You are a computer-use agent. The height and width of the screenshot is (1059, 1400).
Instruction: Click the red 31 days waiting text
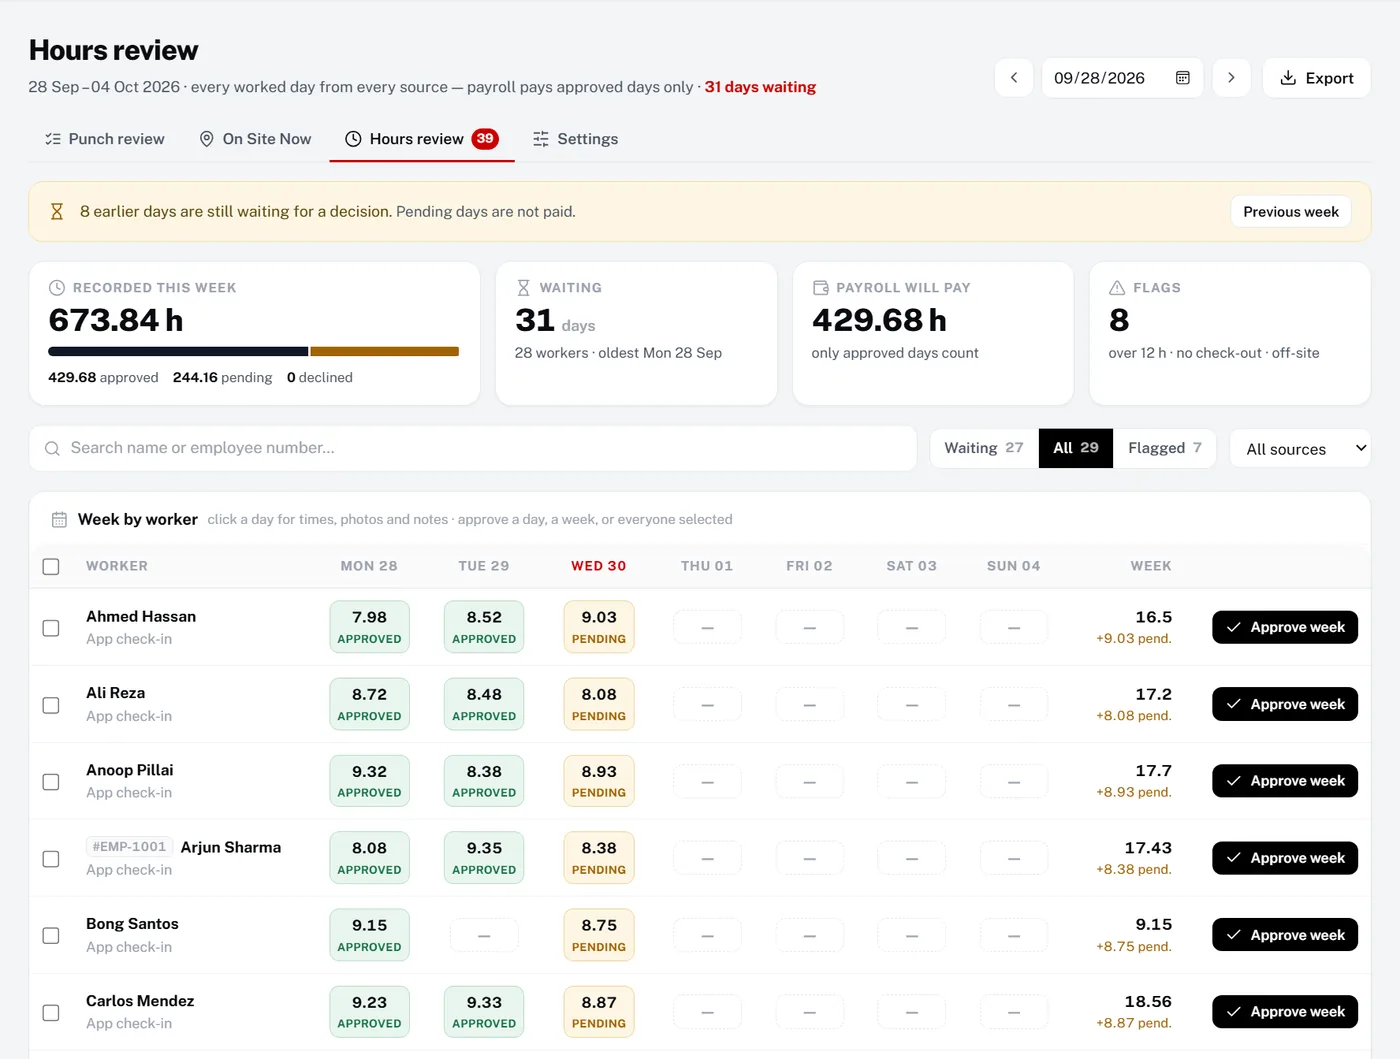[x=760, y=87]
